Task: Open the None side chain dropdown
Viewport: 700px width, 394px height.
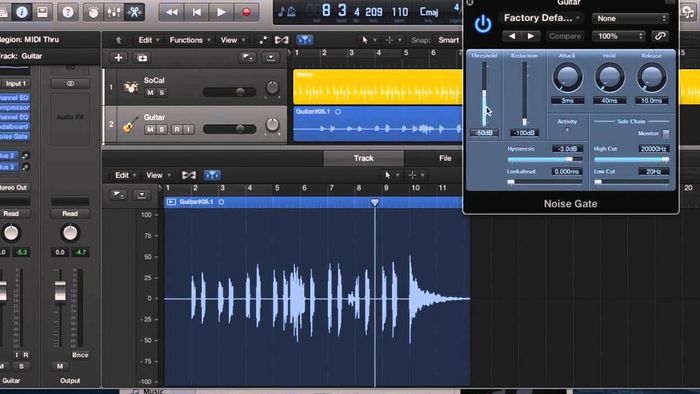Action: tap(630, 19)
